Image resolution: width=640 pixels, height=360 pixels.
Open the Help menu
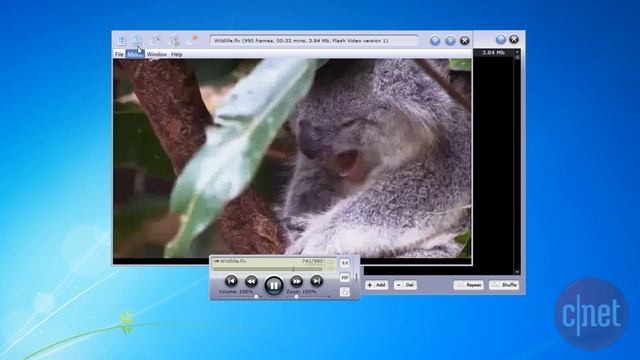coord(176,54)
